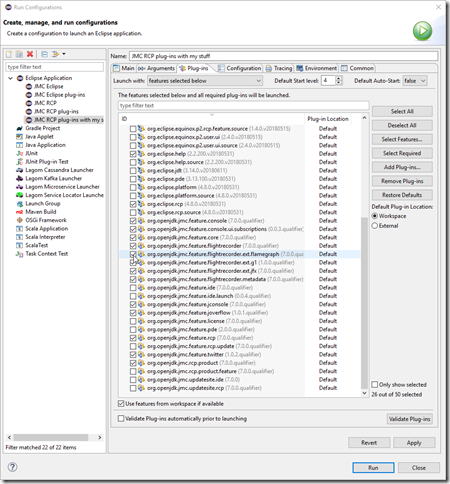Click the Collapse All toolbar icon
Image resolution: width=450 pixels, height=484 pixels.
(x=44, y=54)
